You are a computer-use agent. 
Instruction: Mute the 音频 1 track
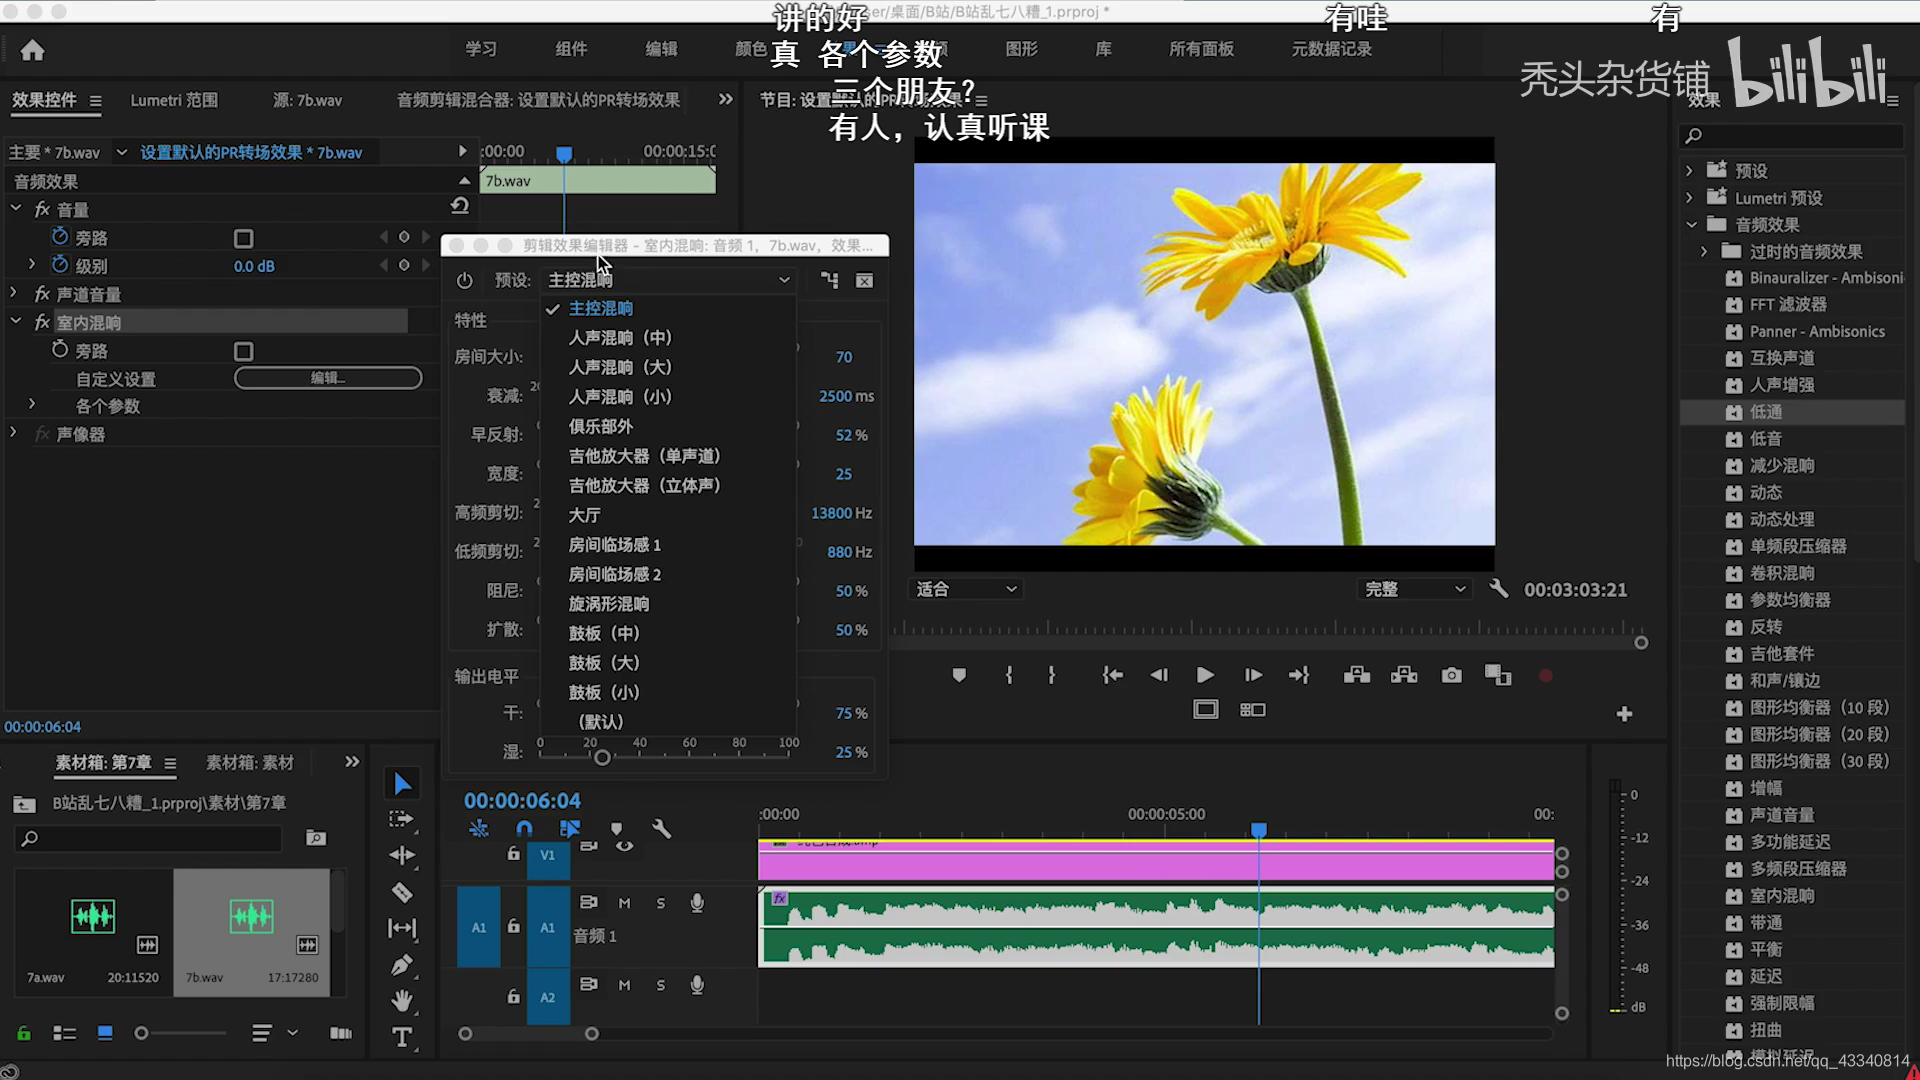pyautogui.click(x=624, y=902)
